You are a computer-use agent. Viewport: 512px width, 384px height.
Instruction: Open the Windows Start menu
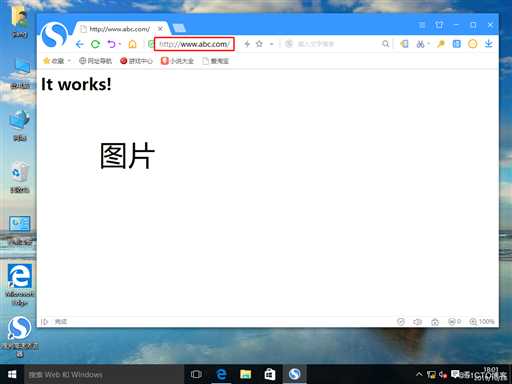coord(12,374)
